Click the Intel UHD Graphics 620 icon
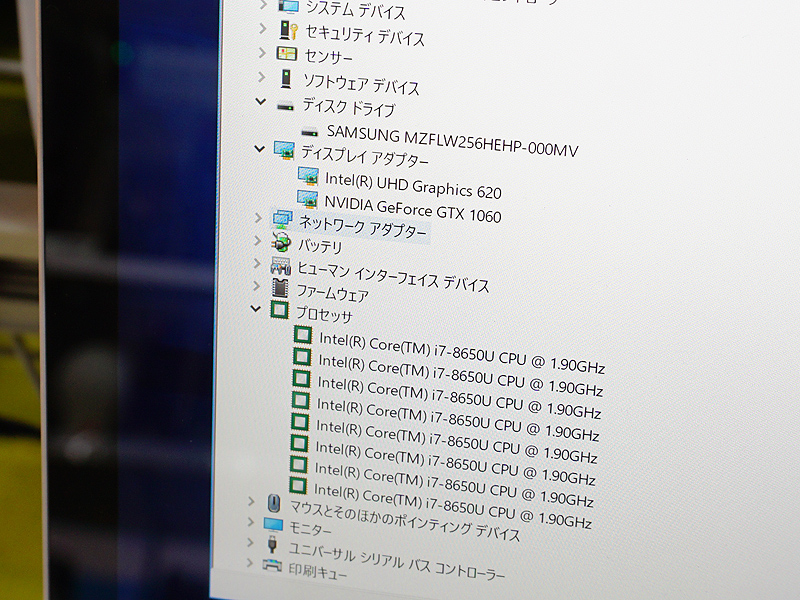 [x=308, y=176]
